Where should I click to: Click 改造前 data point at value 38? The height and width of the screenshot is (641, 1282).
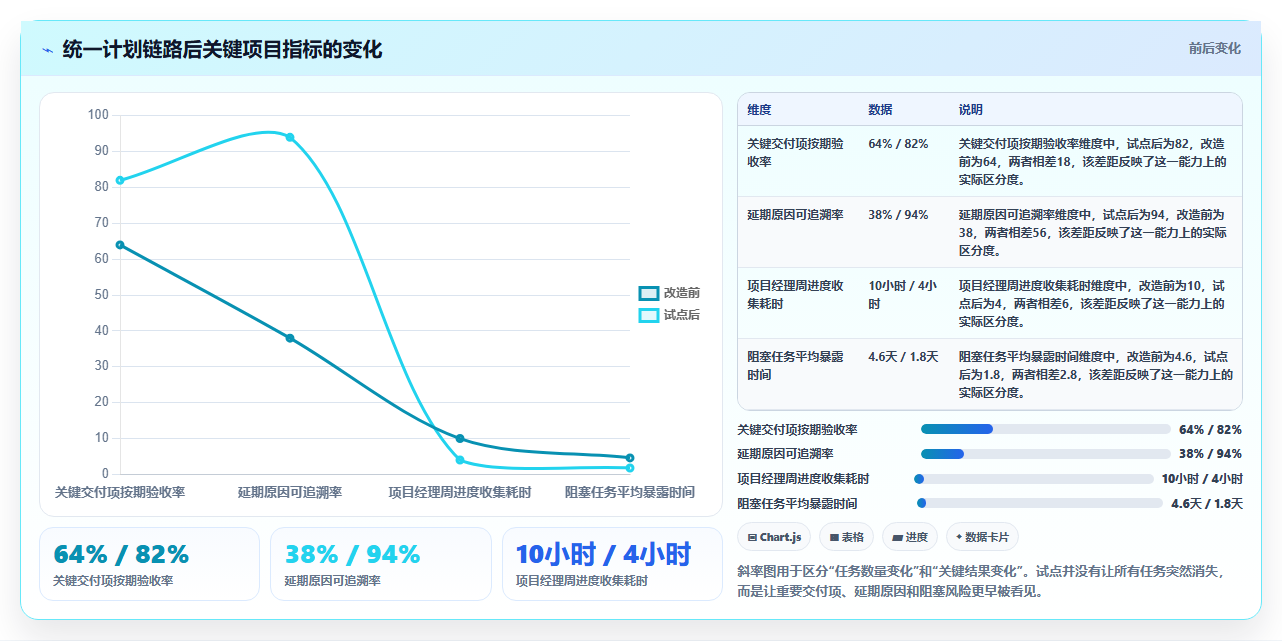(x=290, y=338)
